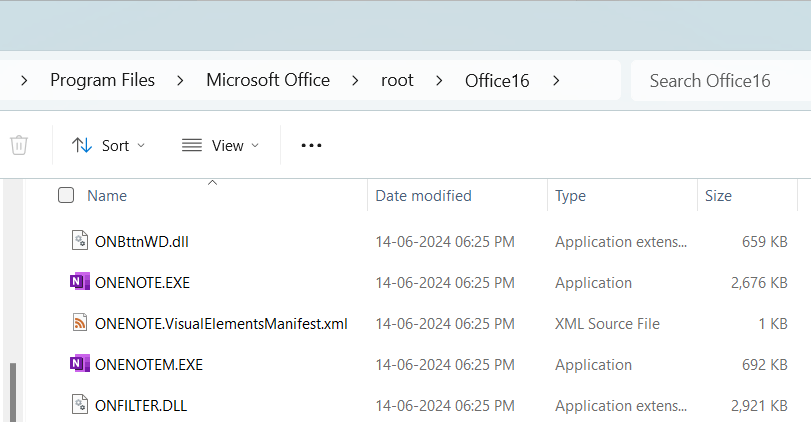Go to Microsoft Office in breadcrumb

(x=268, y=80)
